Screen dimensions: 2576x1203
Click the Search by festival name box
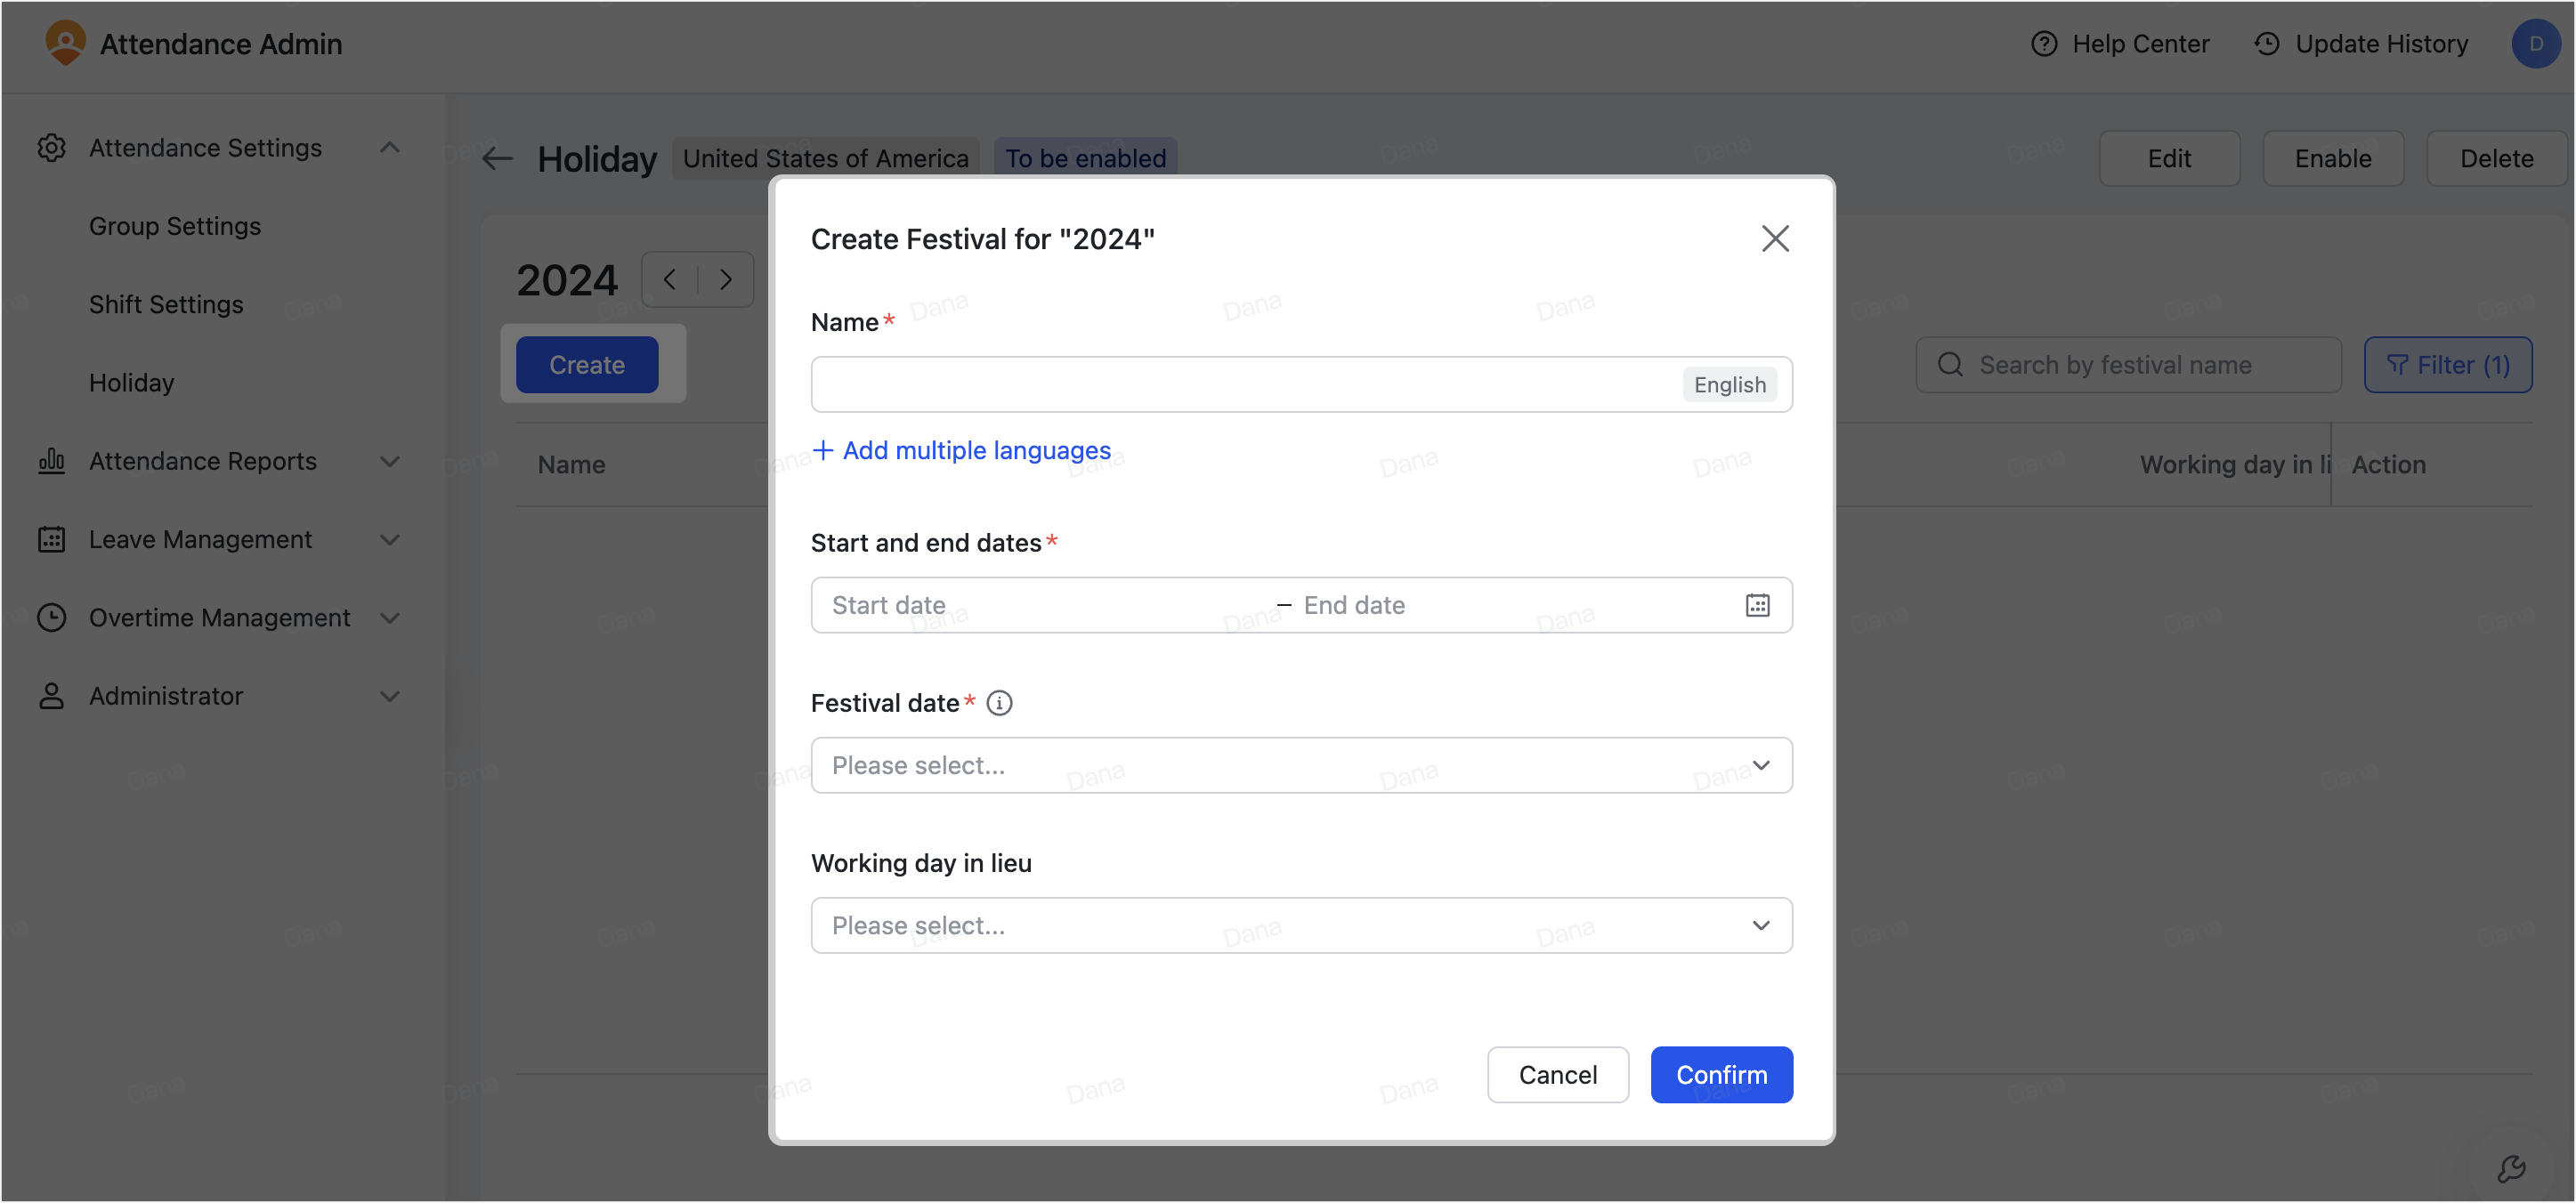[x=2128, y=365]
